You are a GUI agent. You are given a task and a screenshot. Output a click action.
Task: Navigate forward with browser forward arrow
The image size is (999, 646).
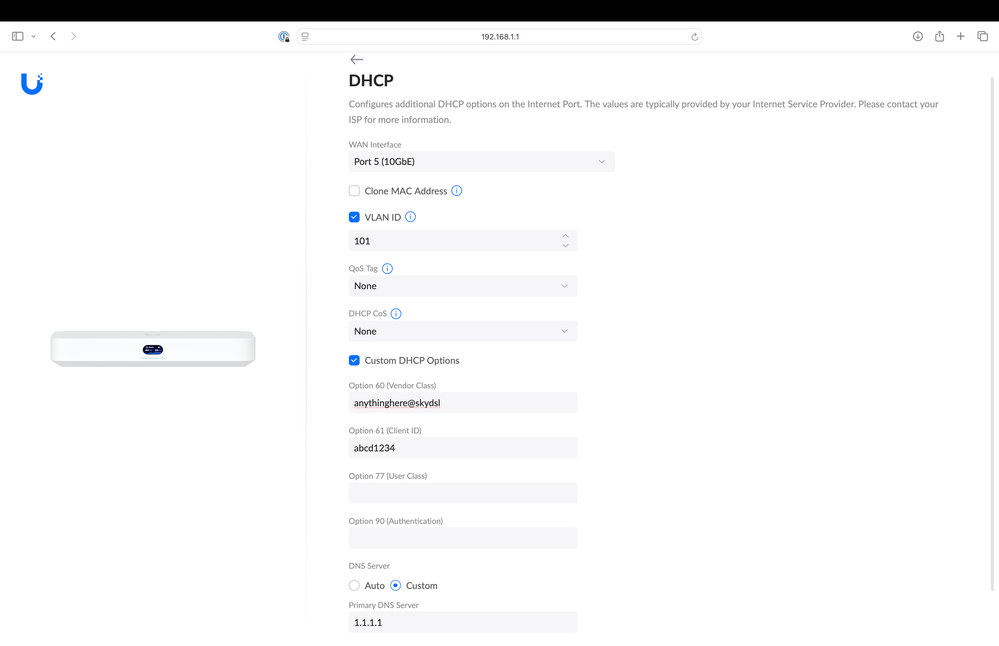[73, 36]
